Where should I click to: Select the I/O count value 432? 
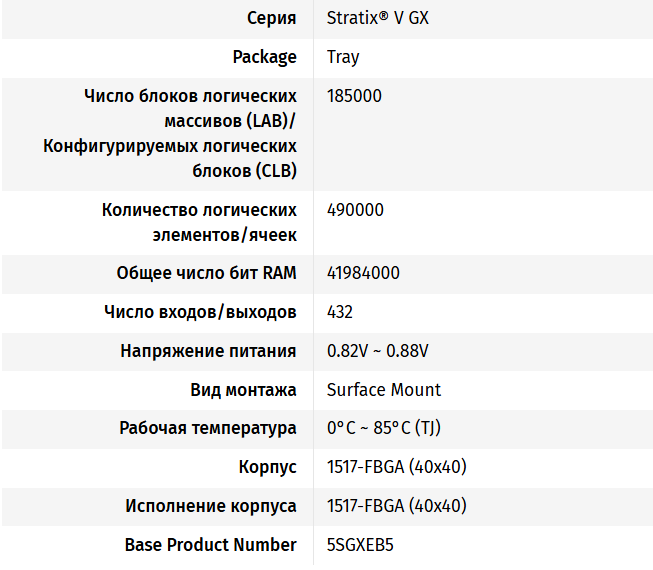340,312
